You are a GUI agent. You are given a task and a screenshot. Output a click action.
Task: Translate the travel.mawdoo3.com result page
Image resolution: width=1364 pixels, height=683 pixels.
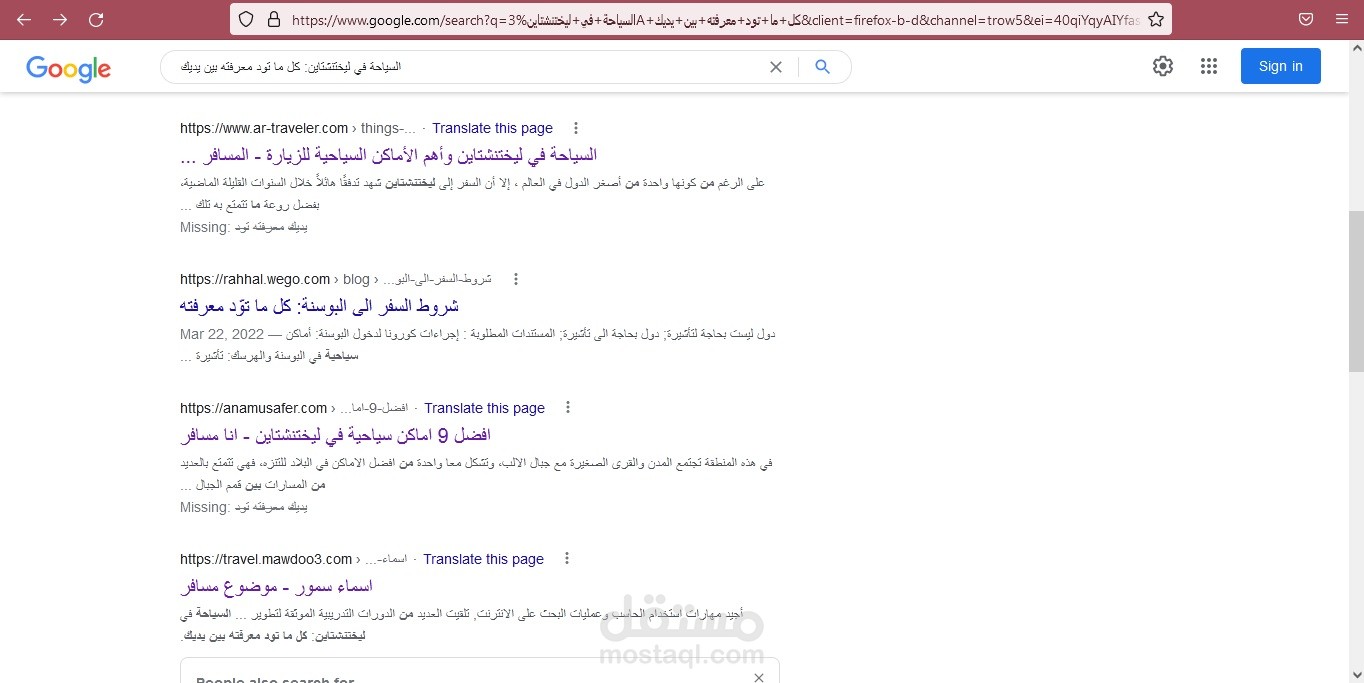[483, 559]
